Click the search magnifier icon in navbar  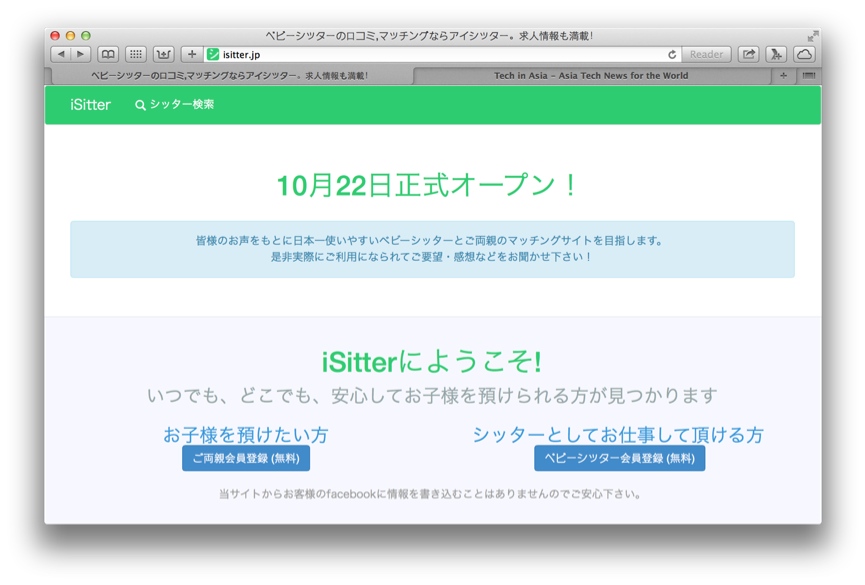[140, 105]
